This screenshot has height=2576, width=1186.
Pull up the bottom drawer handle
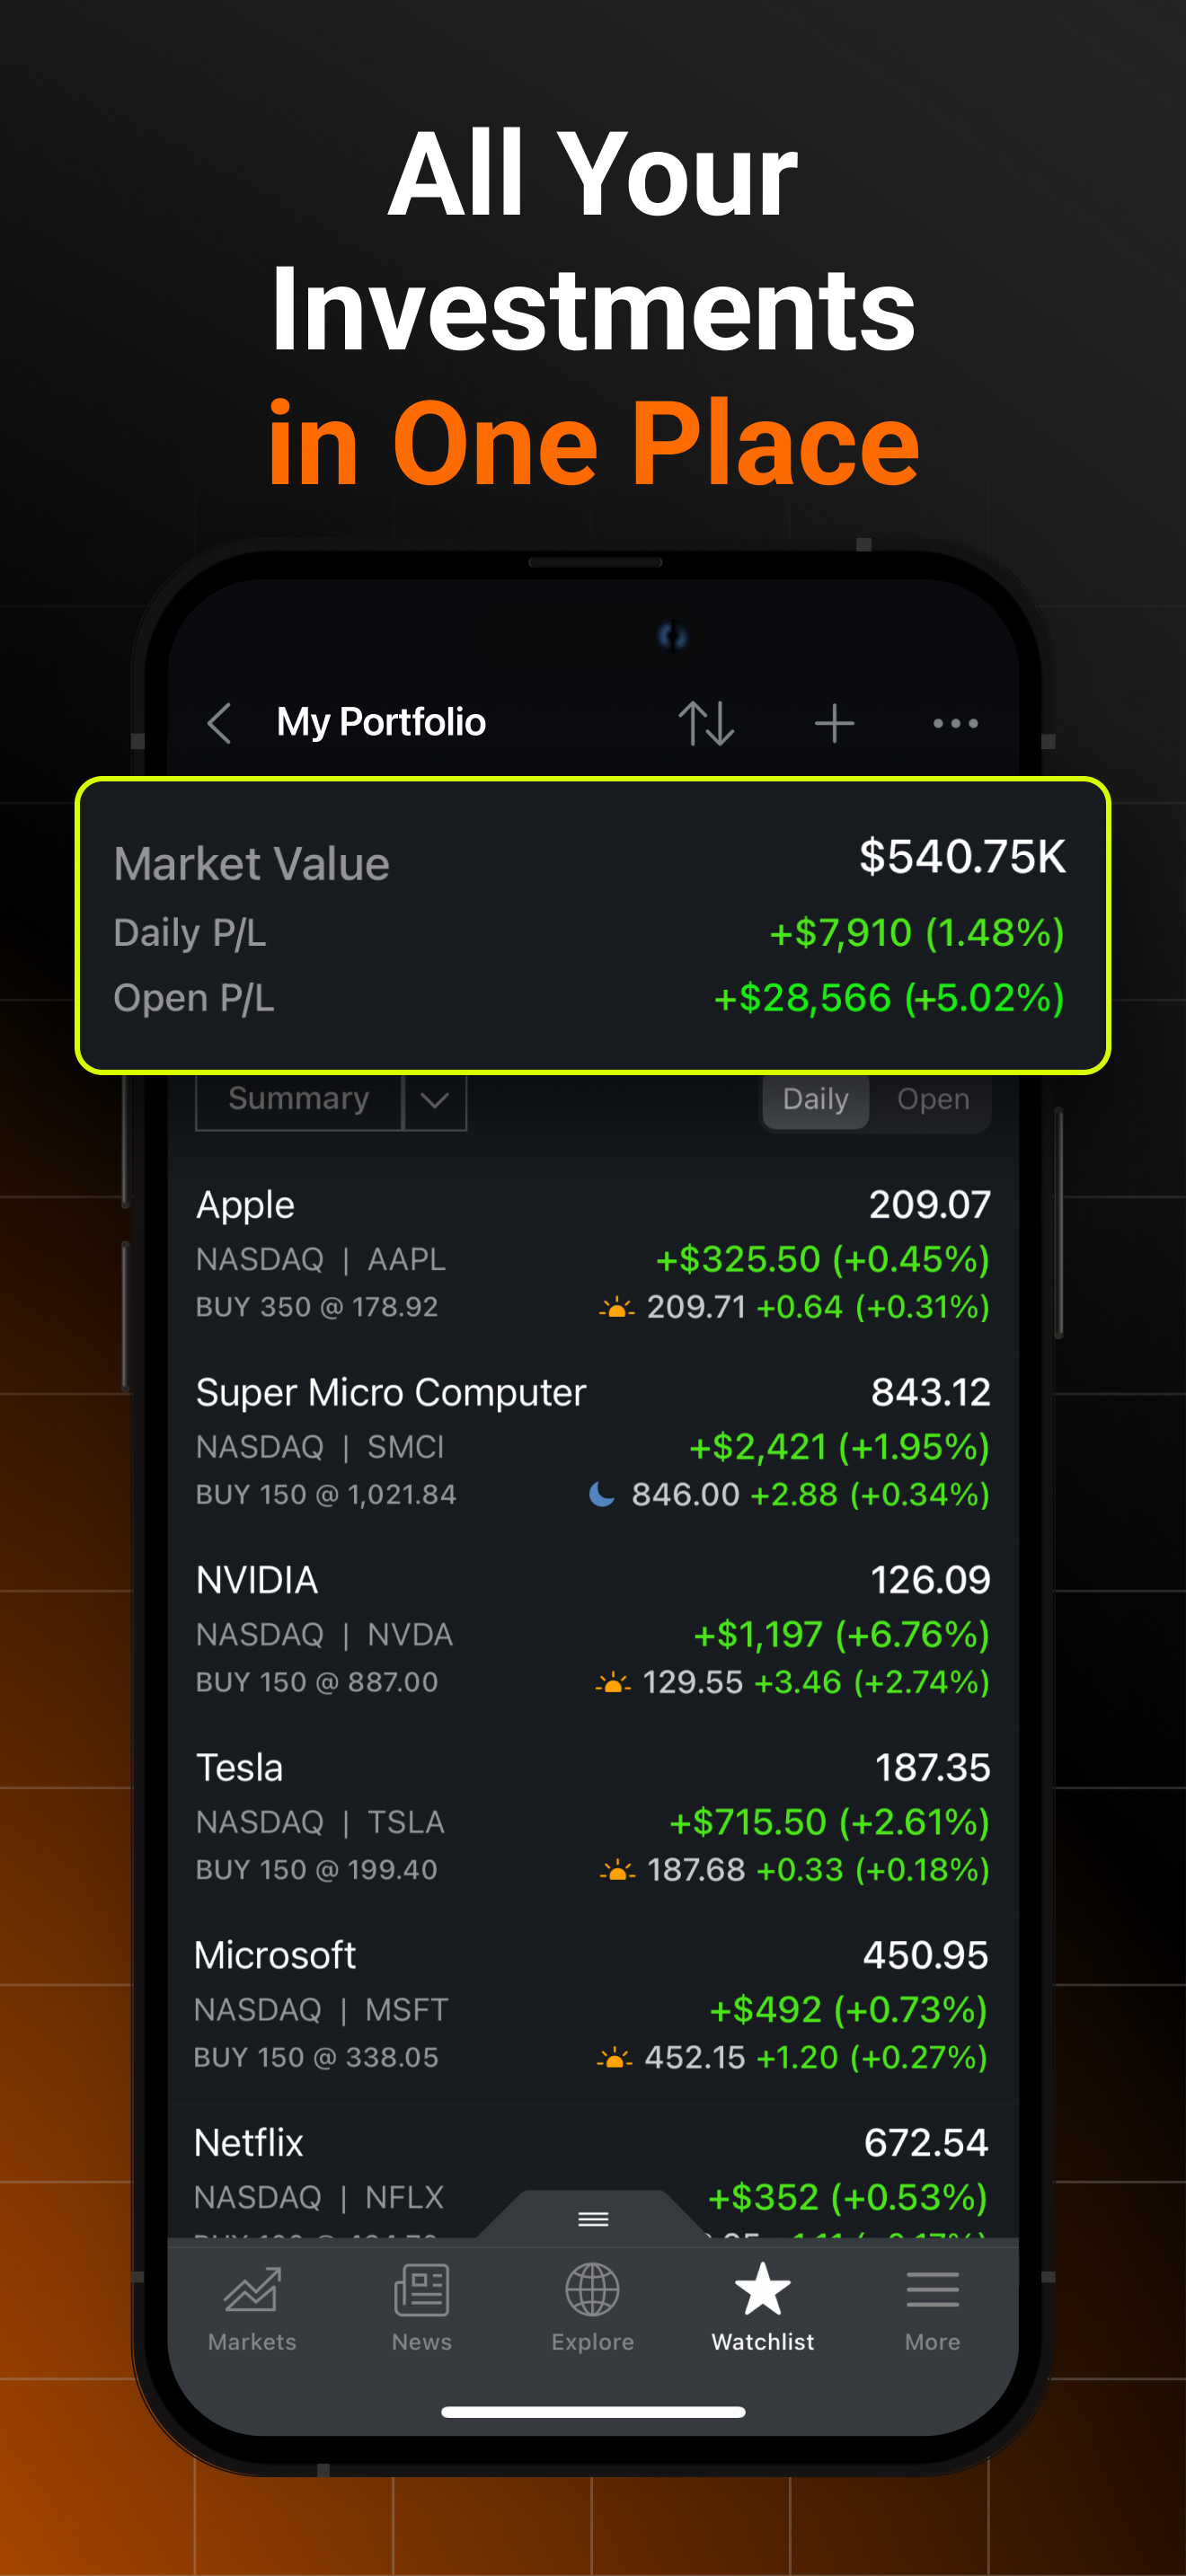point(593,2219)
